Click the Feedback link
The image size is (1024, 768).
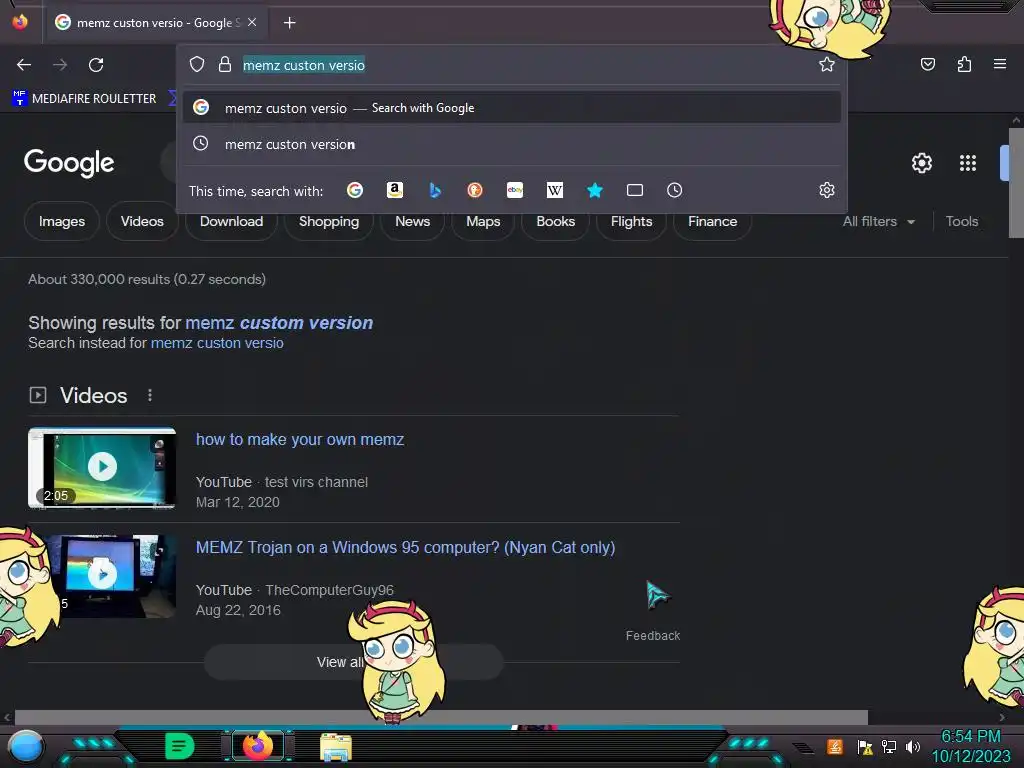652,635
